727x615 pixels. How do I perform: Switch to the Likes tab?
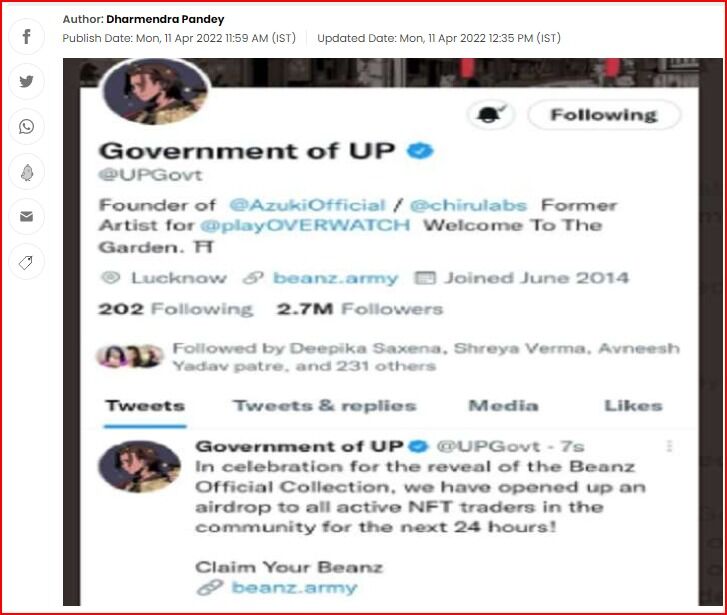633,406
